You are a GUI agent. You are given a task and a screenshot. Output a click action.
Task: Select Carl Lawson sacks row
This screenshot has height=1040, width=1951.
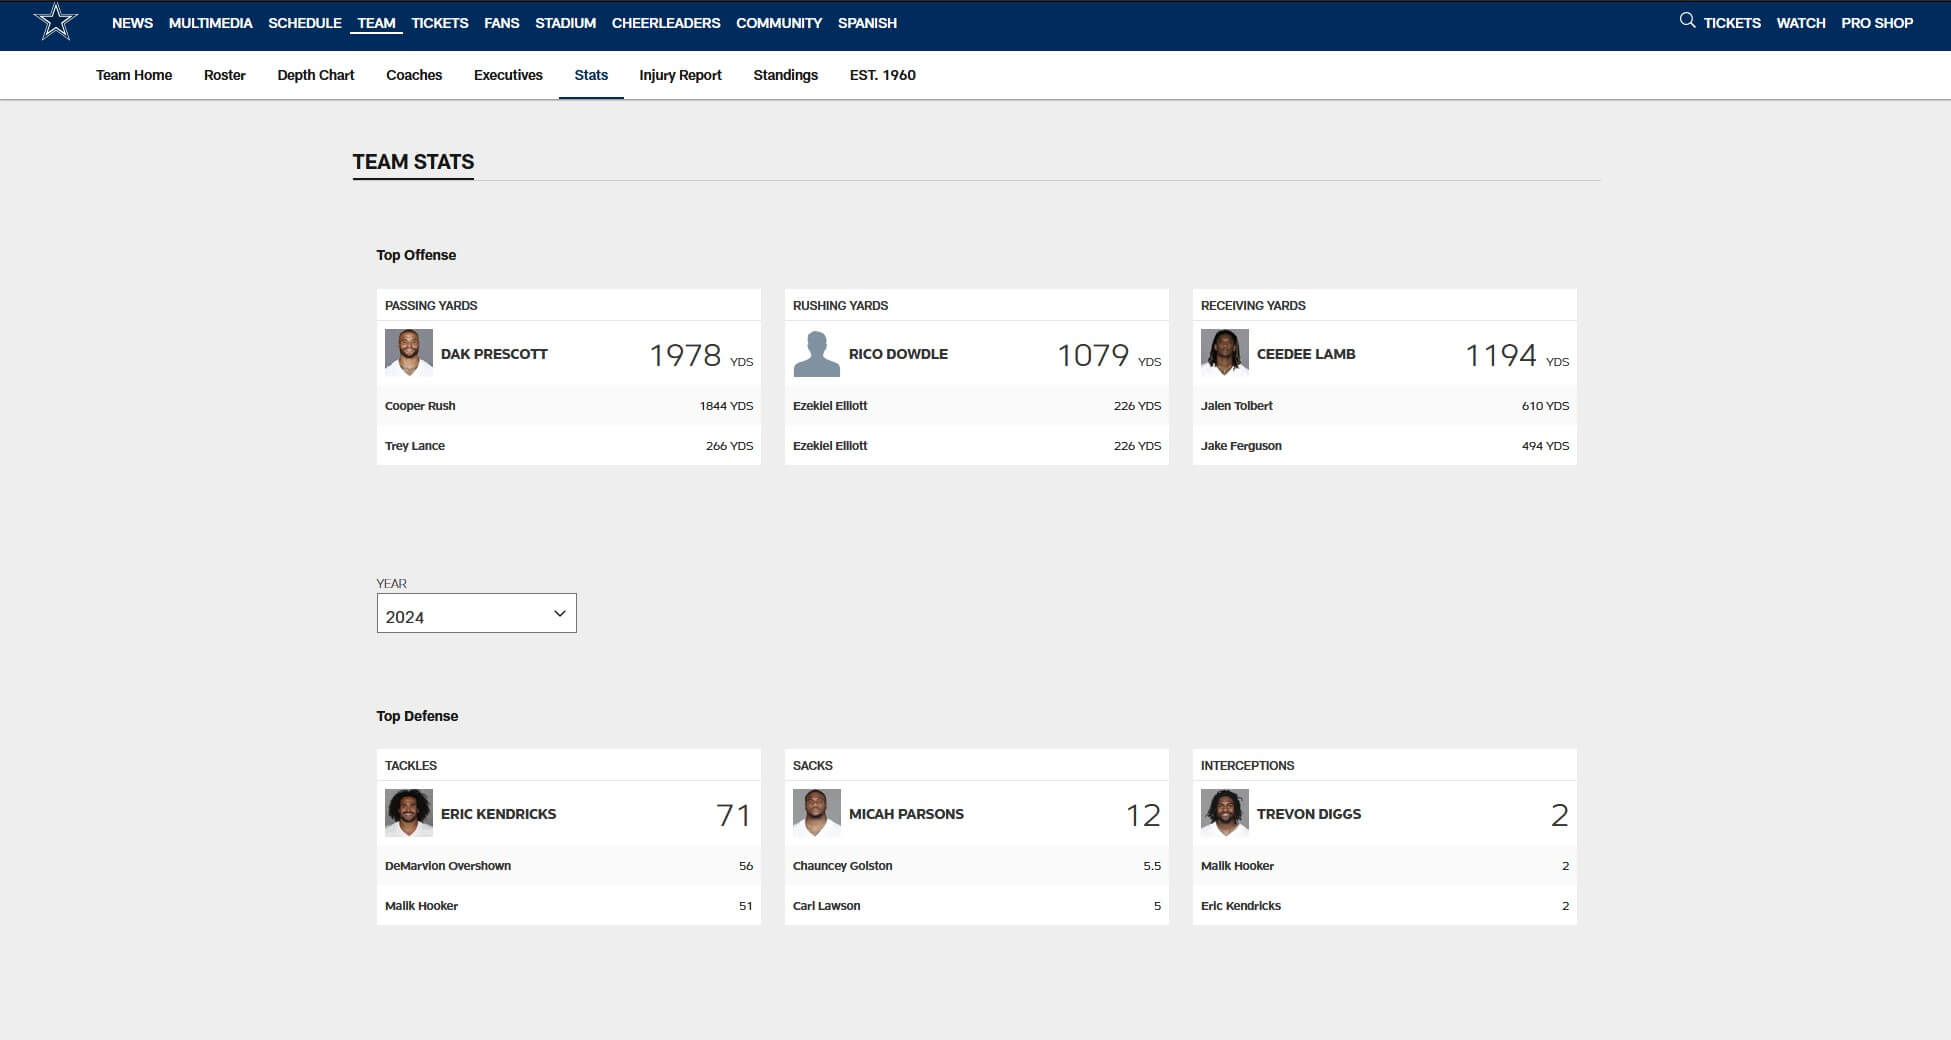click(x=976, y=906)
